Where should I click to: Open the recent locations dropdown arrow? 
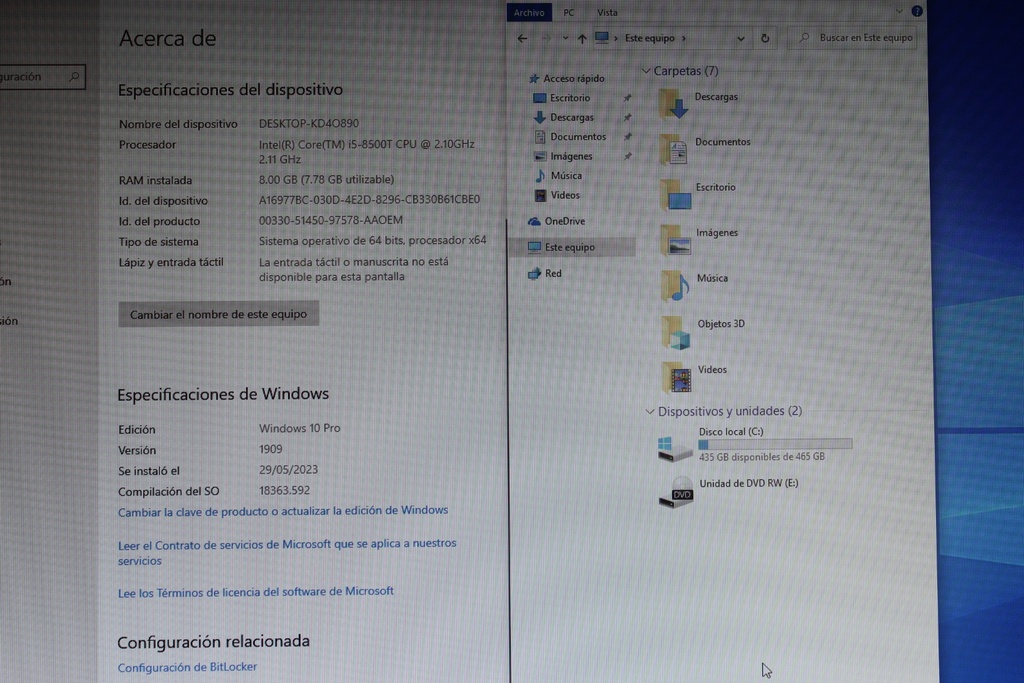coord(566,39)
